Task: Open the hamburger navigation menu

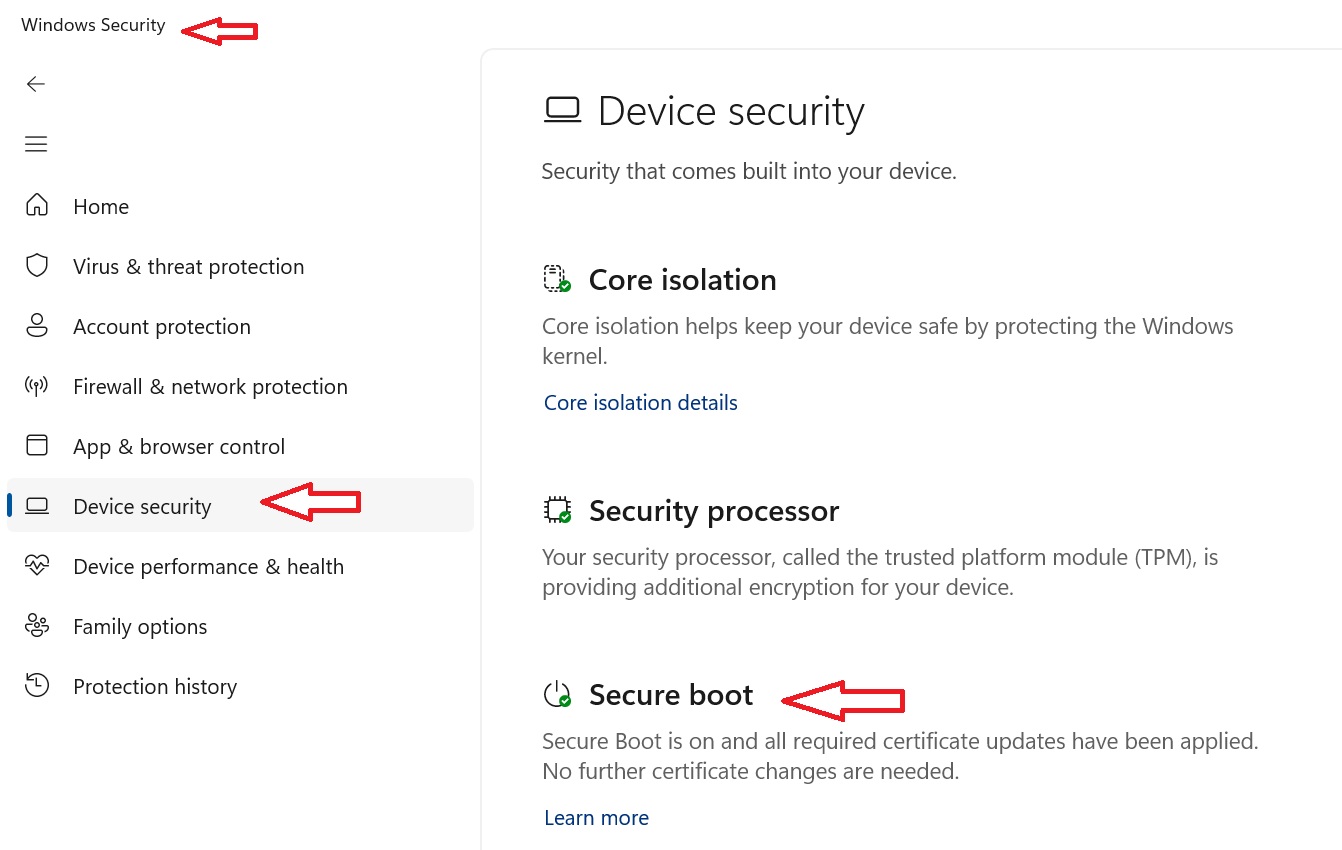Action: click(x=36, y=144)
